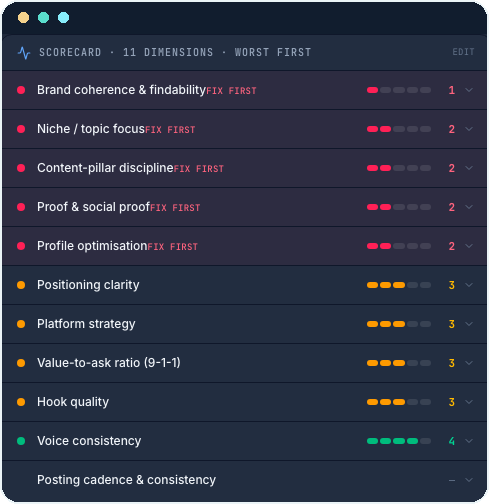
Task: Click the yellow window control dot
Action: pyautogui.click(x=23, y=17)
